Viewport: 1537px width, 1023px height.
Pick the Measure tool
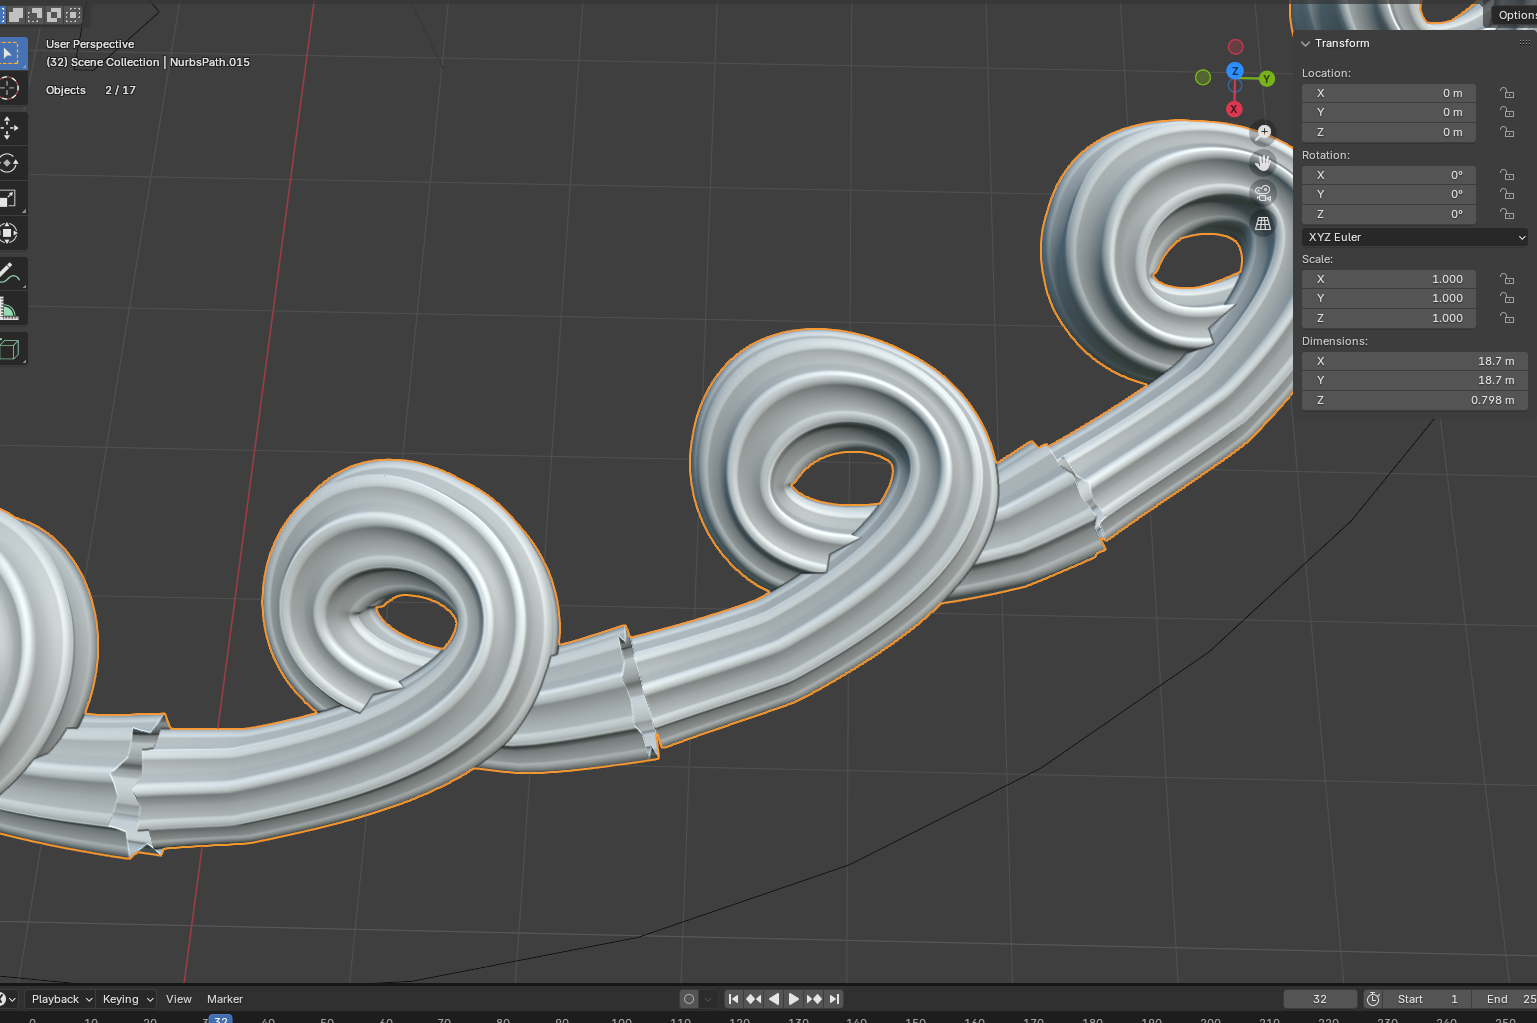[x=9, y=309]
